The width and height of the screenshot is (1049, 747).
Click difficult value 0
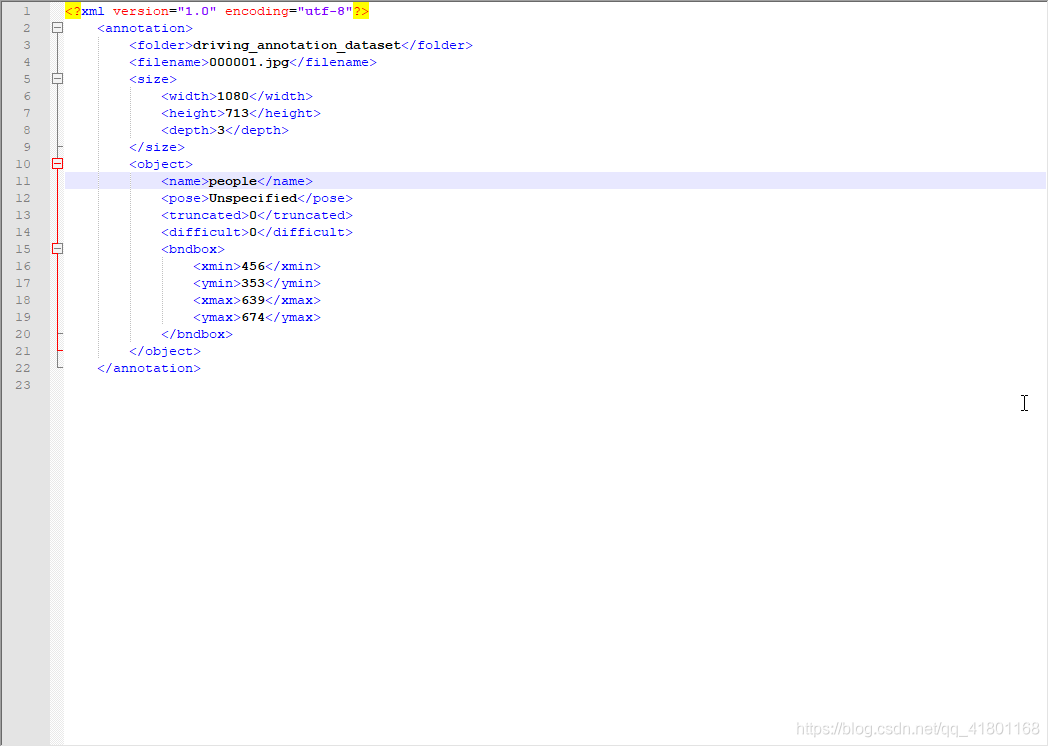click(253, 232)
